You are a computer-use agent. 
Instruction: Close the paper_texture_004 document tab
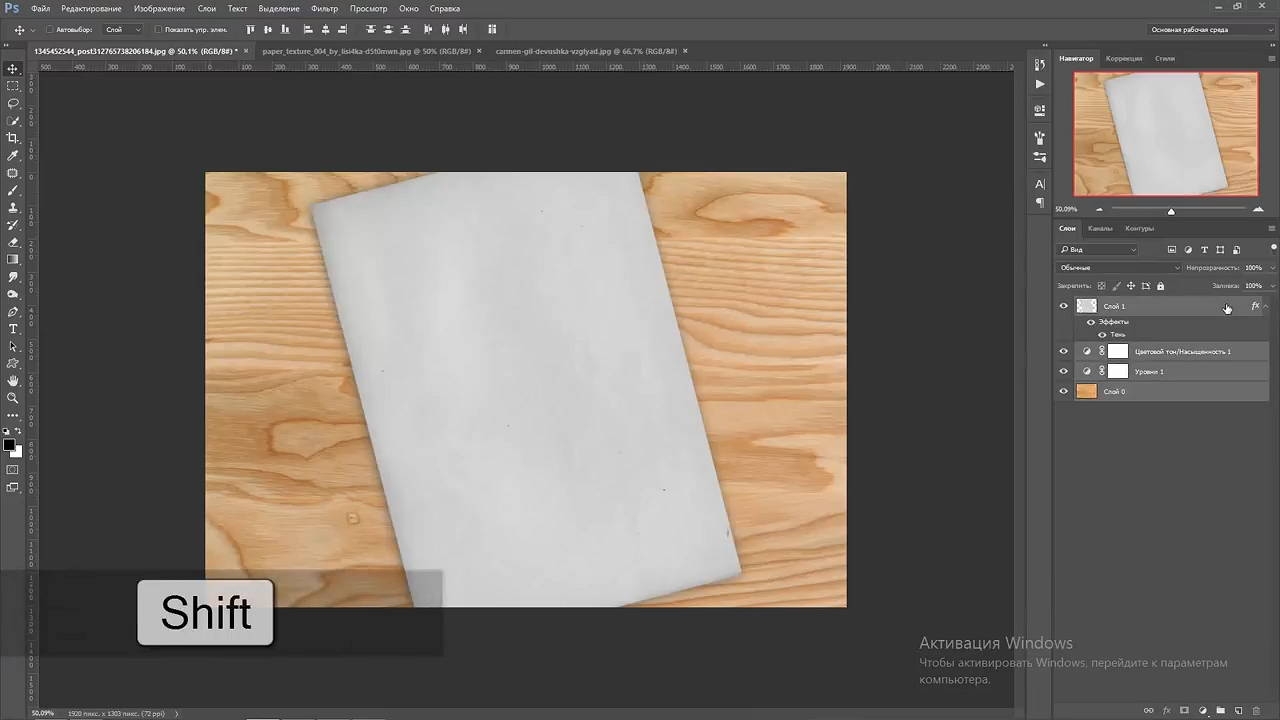479,50
